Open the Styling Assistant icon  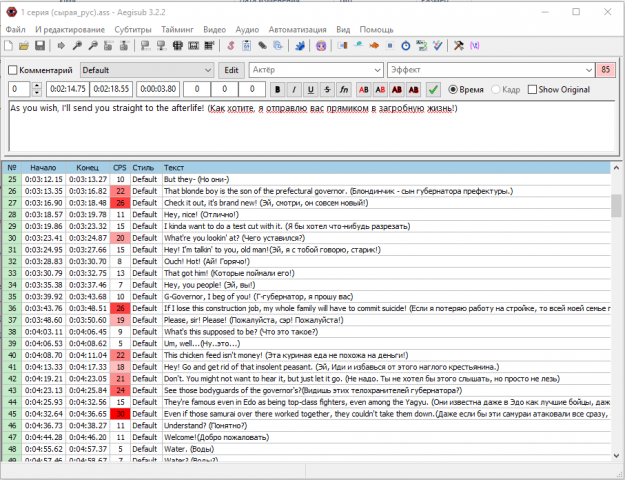tap(358, 46)
